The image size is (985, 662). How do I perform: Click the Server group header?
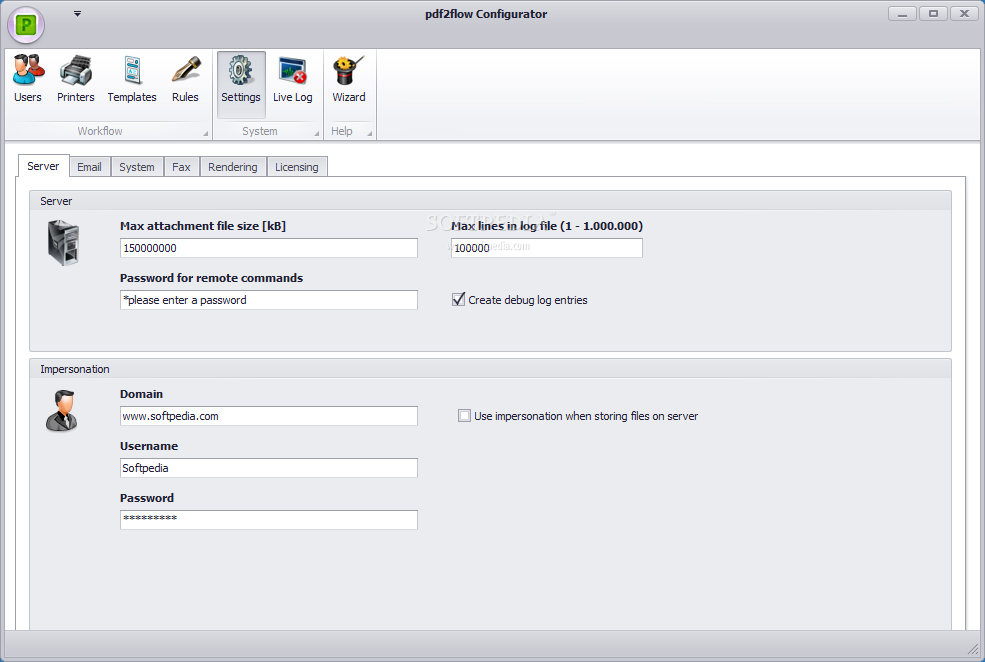tap(490, 201)
